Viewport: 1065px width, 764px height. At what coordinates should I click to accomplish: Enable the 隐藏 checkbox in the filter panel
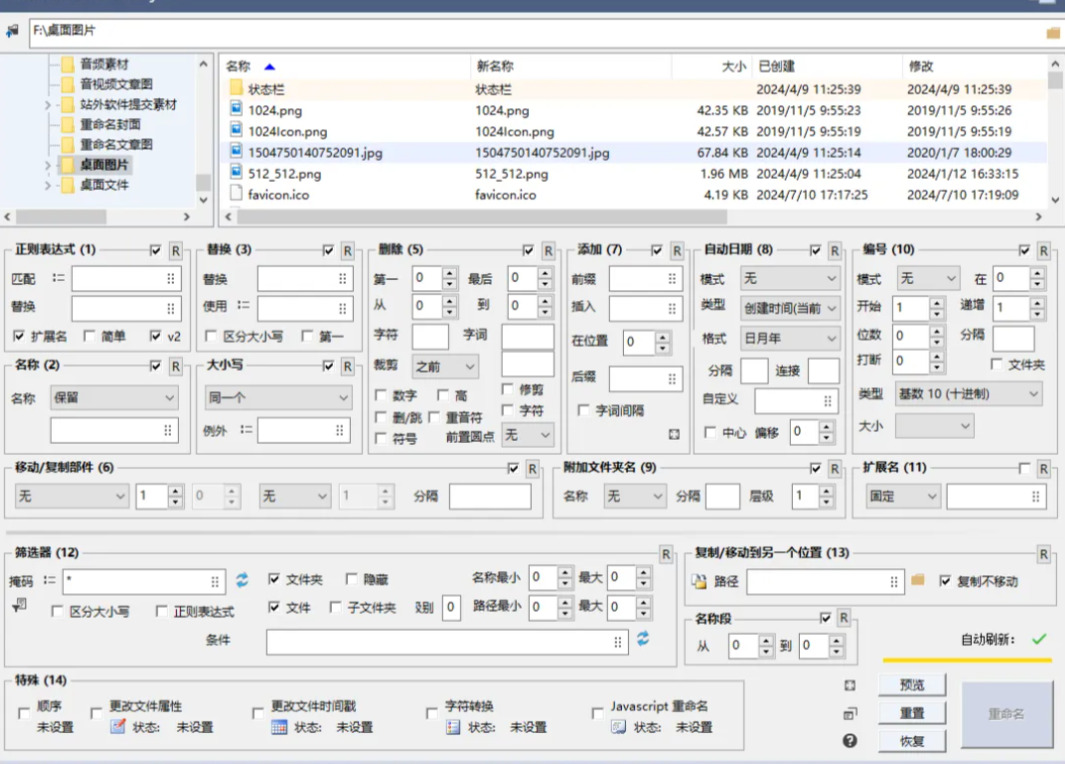(x=352, y=579)
